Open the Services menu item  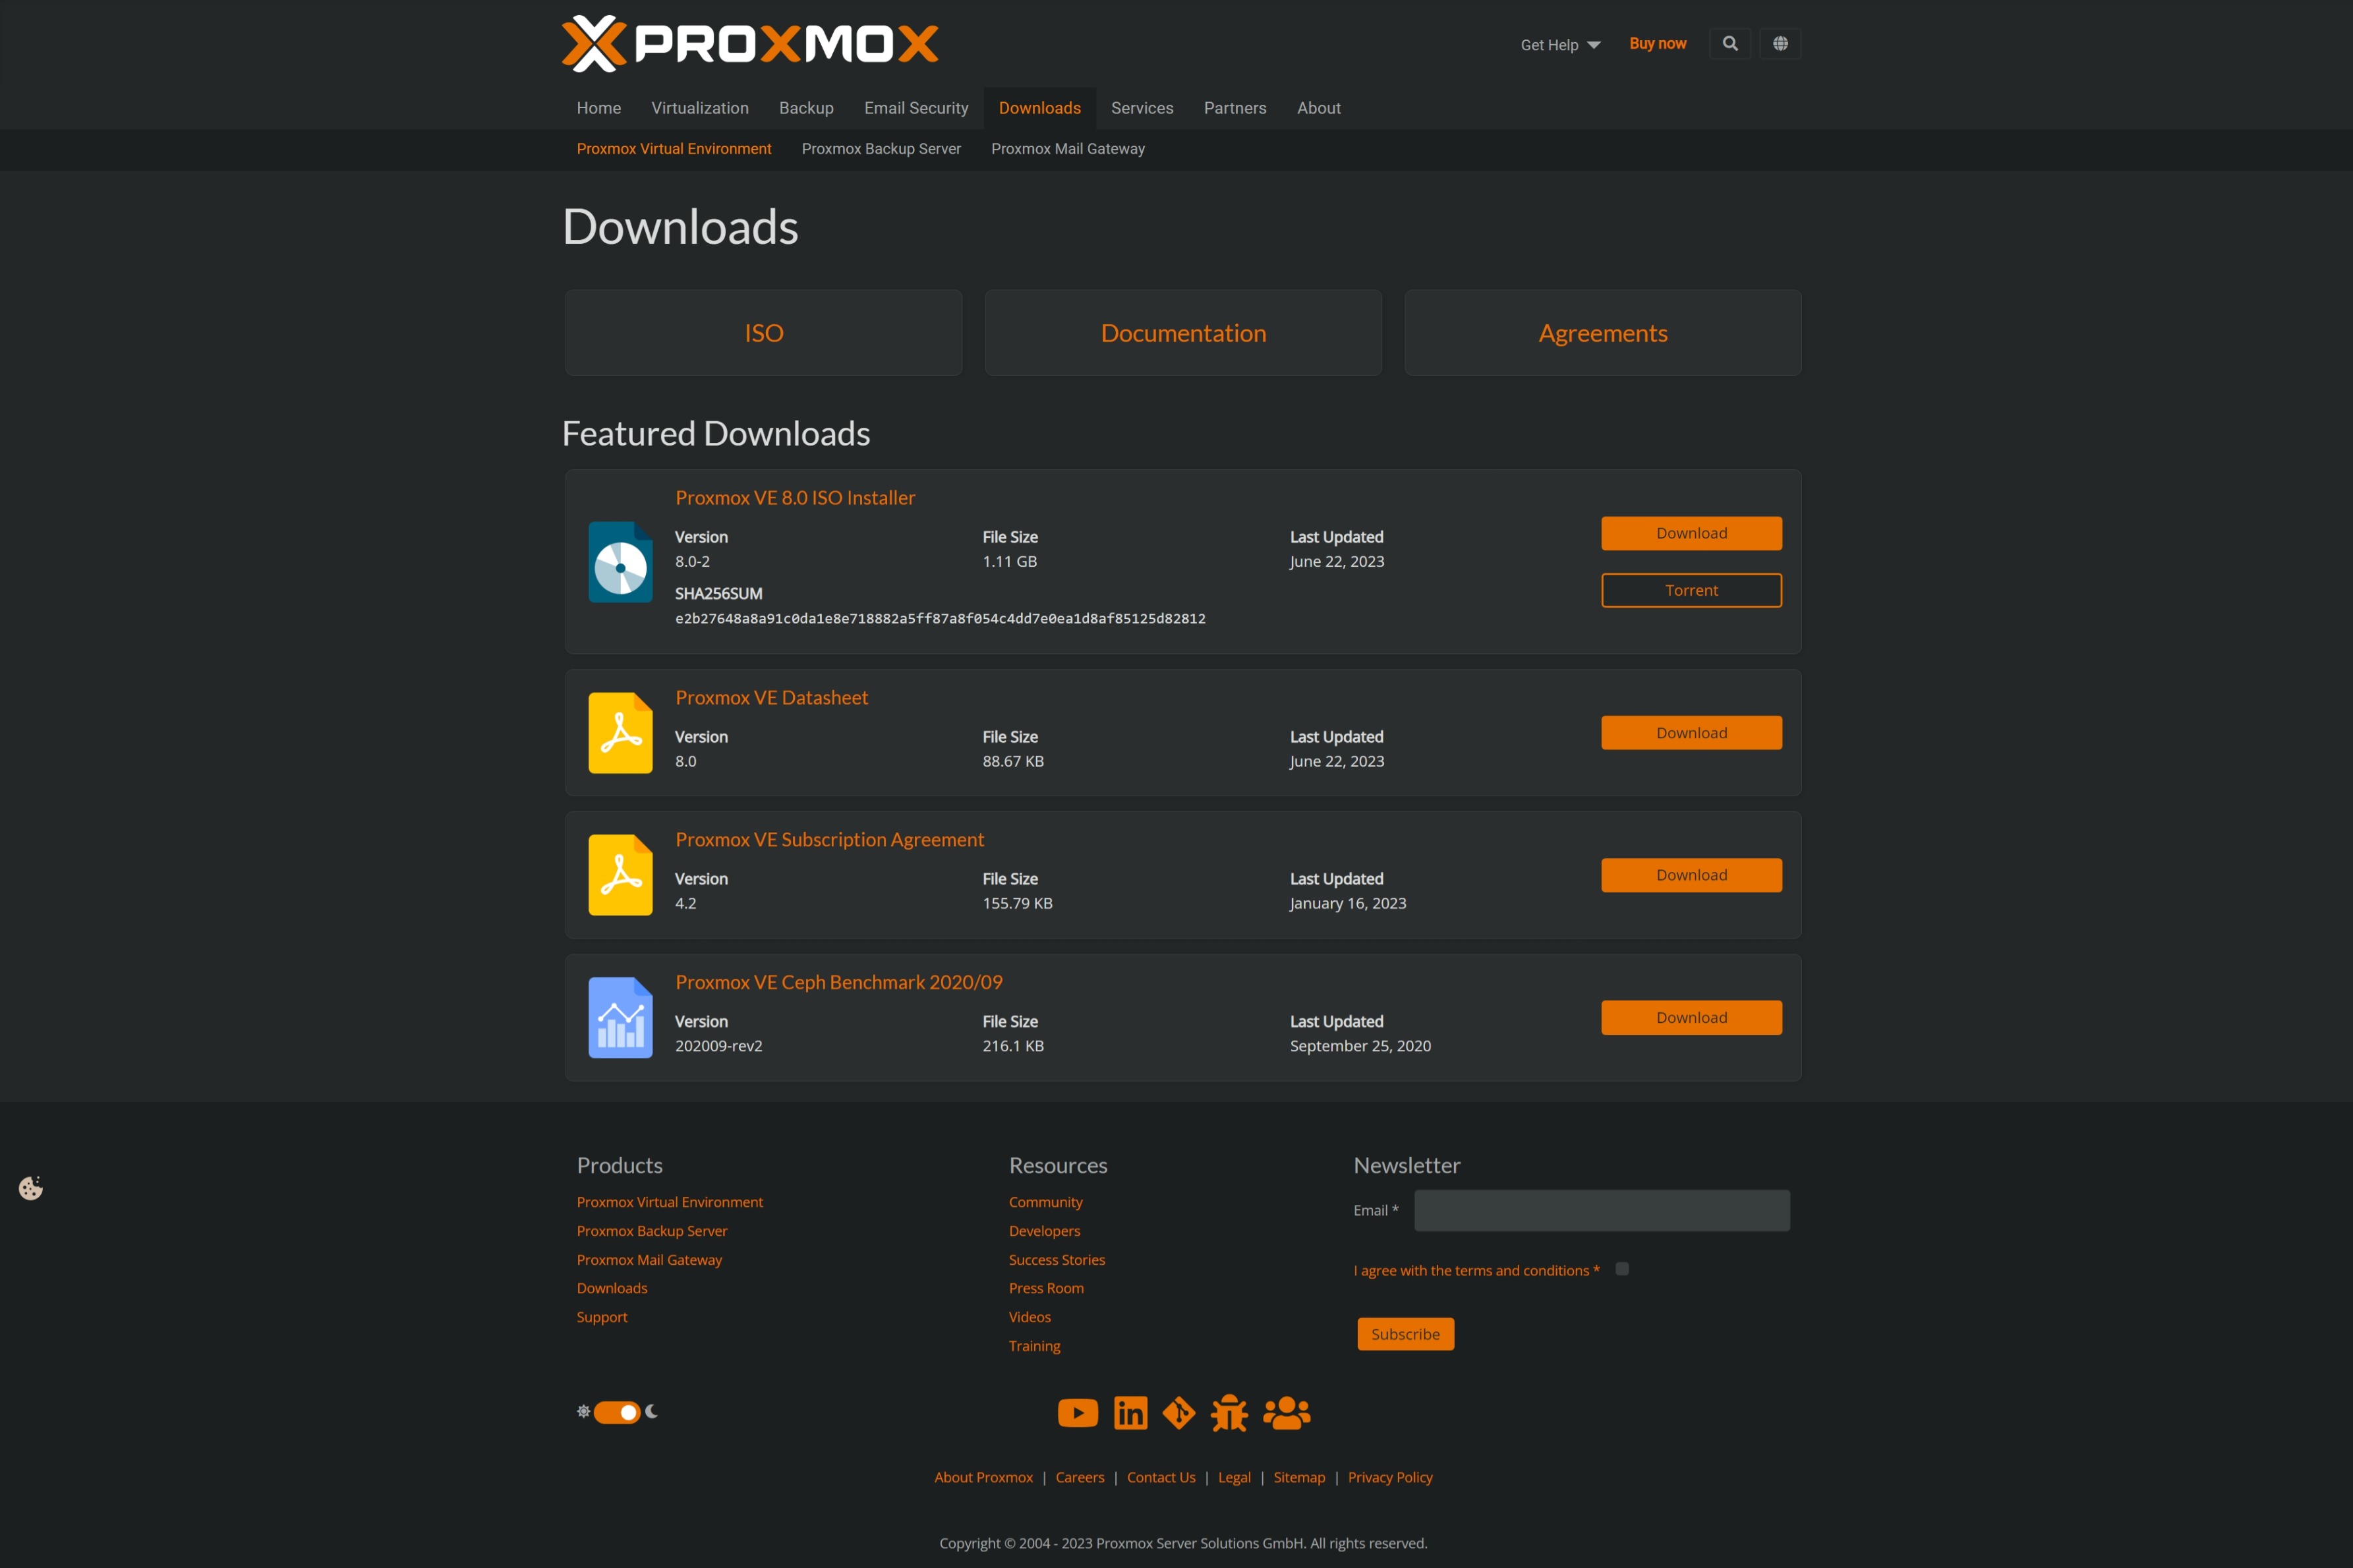(1142, 108)
